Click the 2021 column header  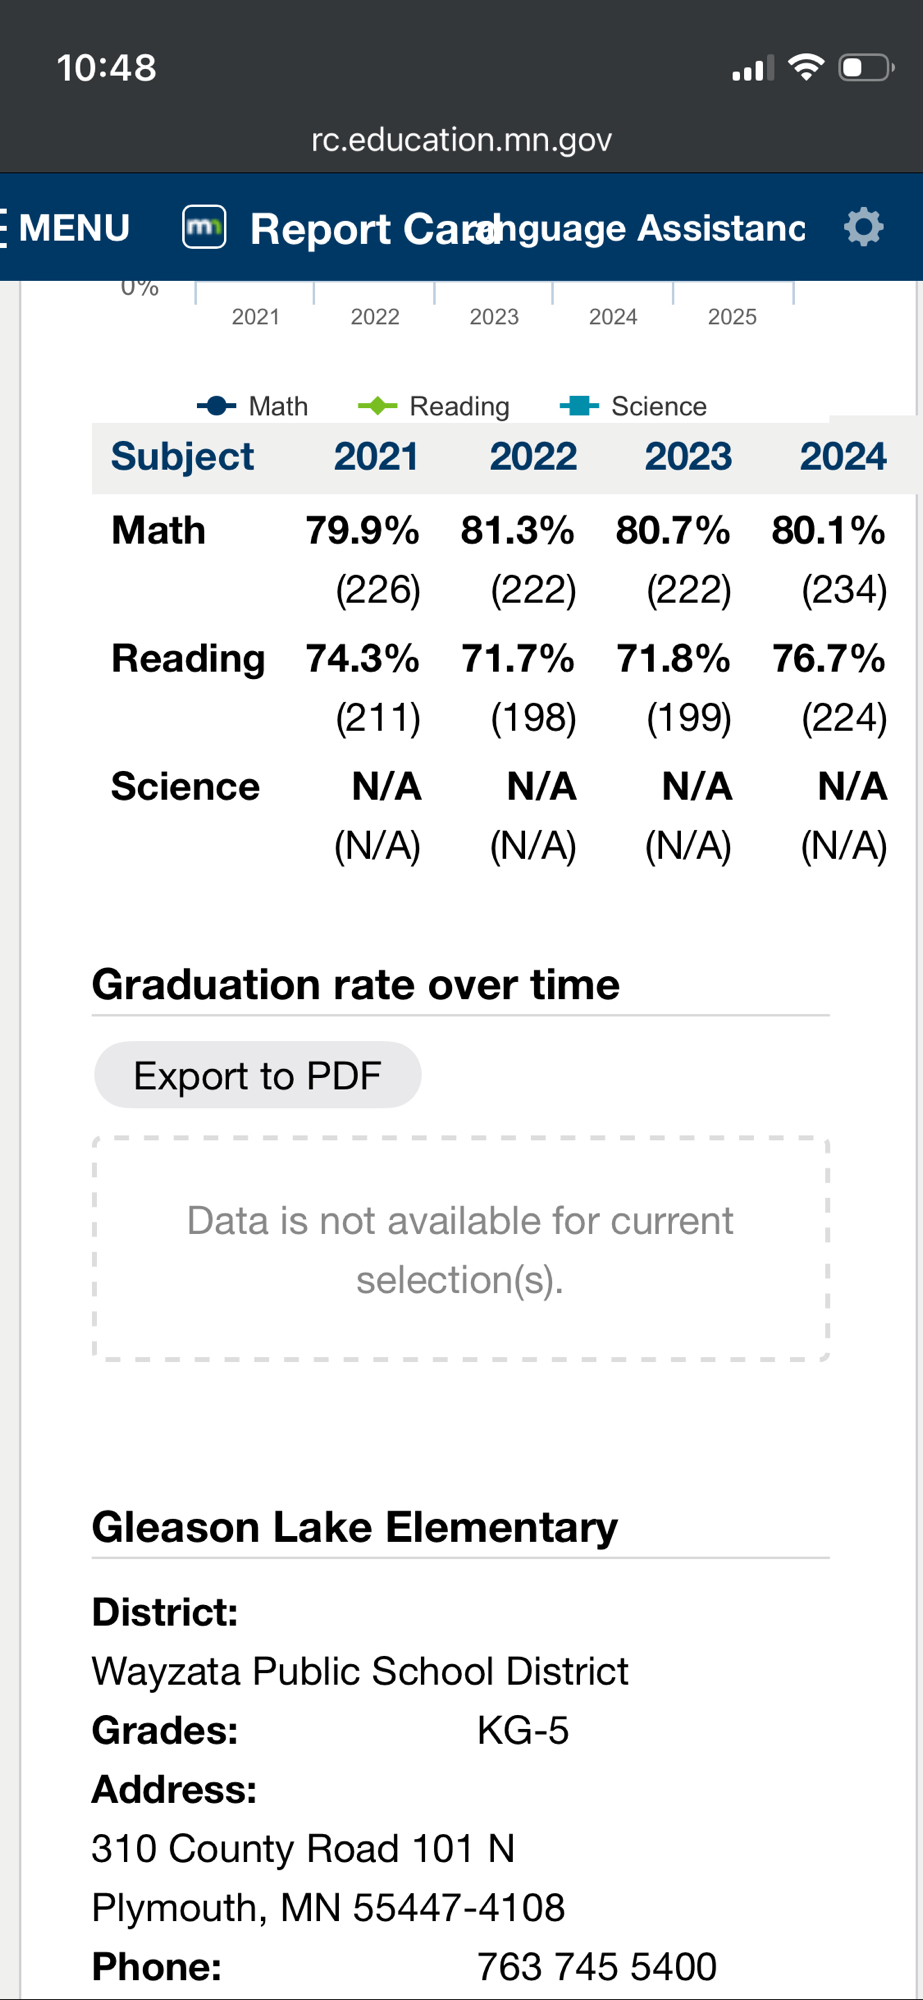[376, 456]
